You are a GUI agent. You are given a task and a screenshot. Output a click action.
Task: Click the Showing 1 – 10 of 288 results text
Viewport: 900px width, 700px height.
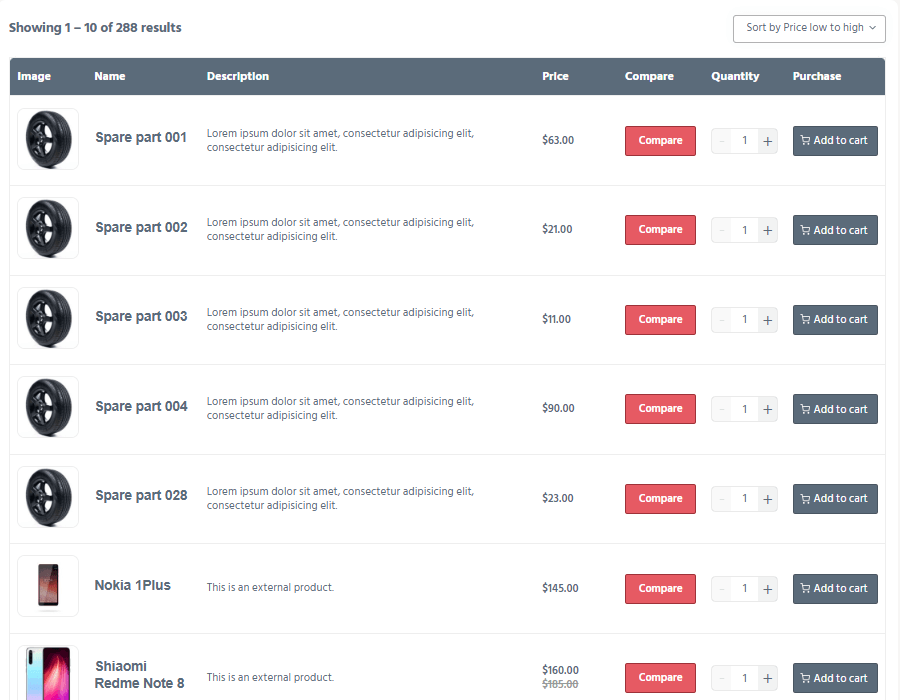(95, 28)
